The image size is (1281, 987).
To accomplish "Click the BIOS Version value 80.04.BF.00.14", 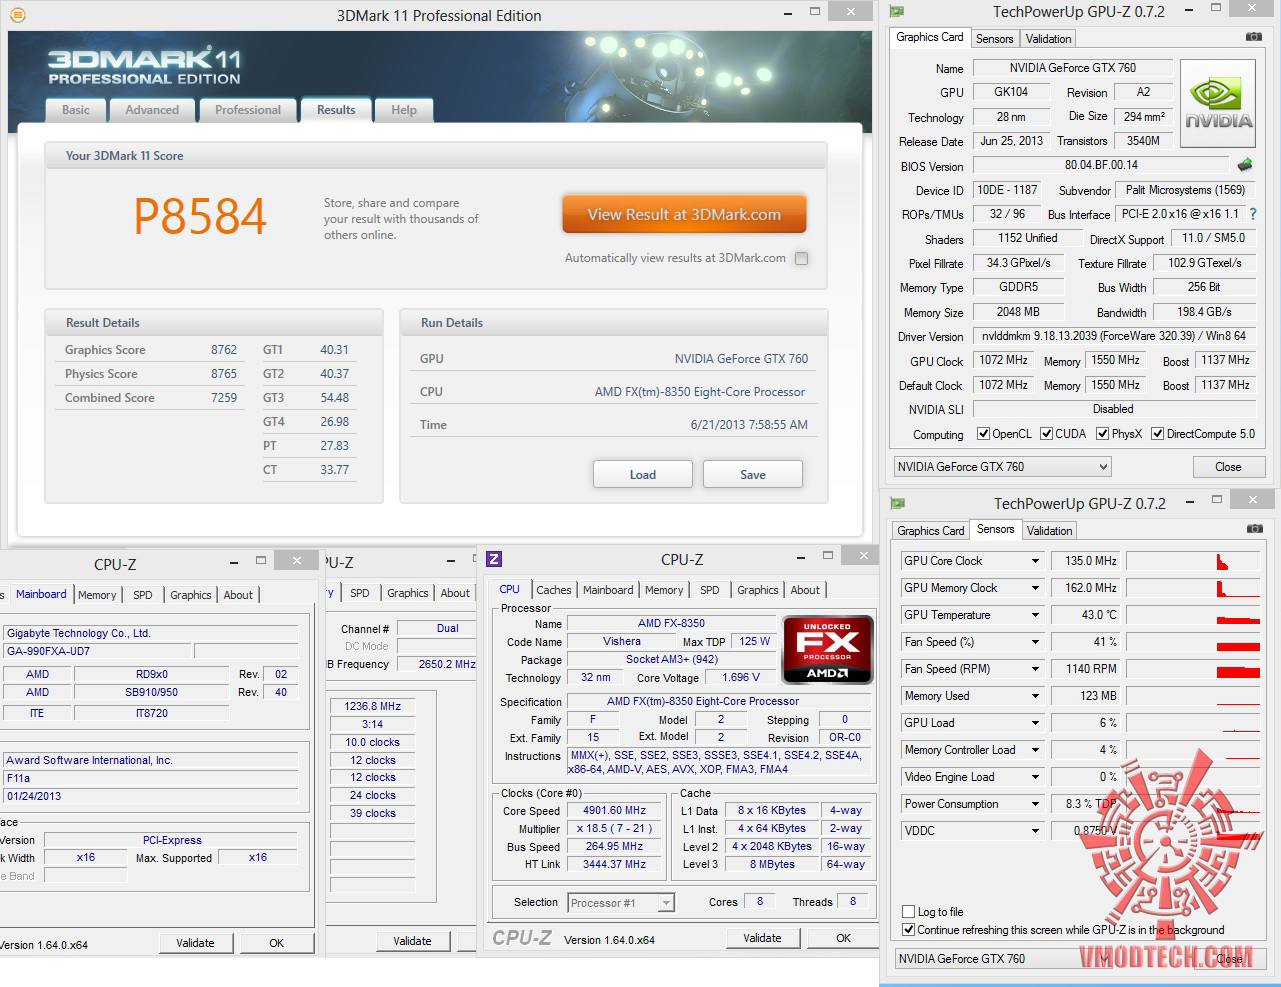I will click(1100, 165).
